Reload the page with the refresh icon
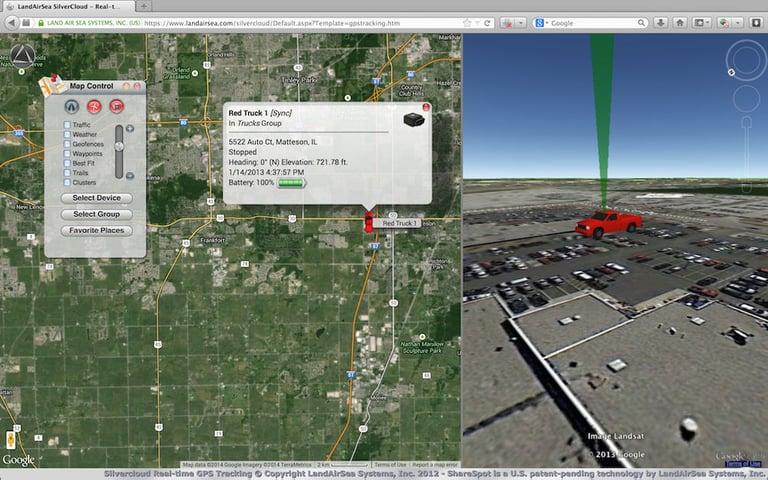This screenshot has height=480, width=768. click(487, 23)
